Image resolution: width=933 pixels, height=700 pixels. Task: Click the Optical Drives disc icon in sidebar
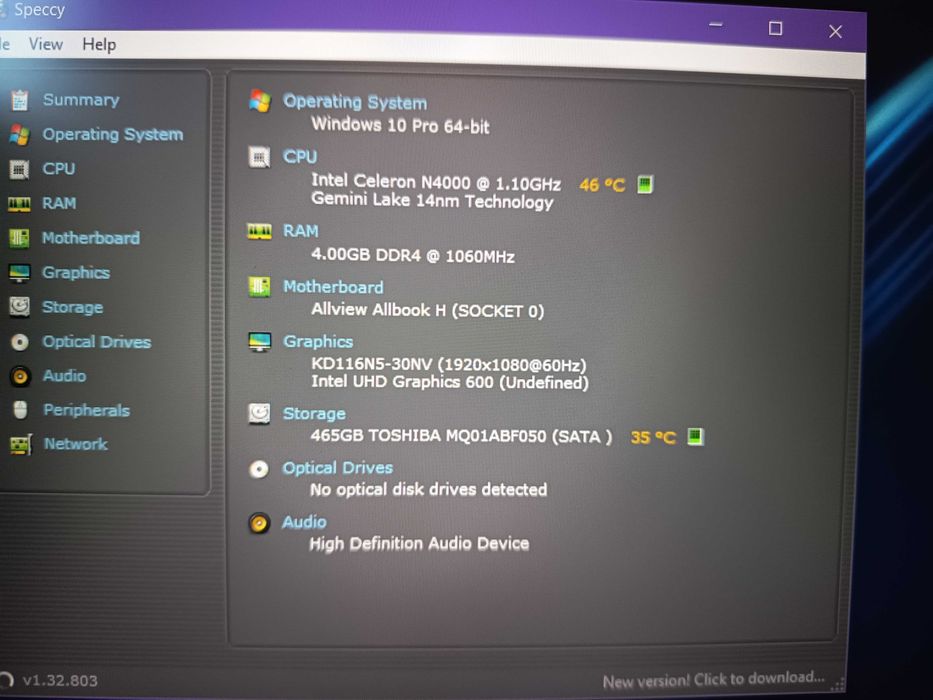20,342
